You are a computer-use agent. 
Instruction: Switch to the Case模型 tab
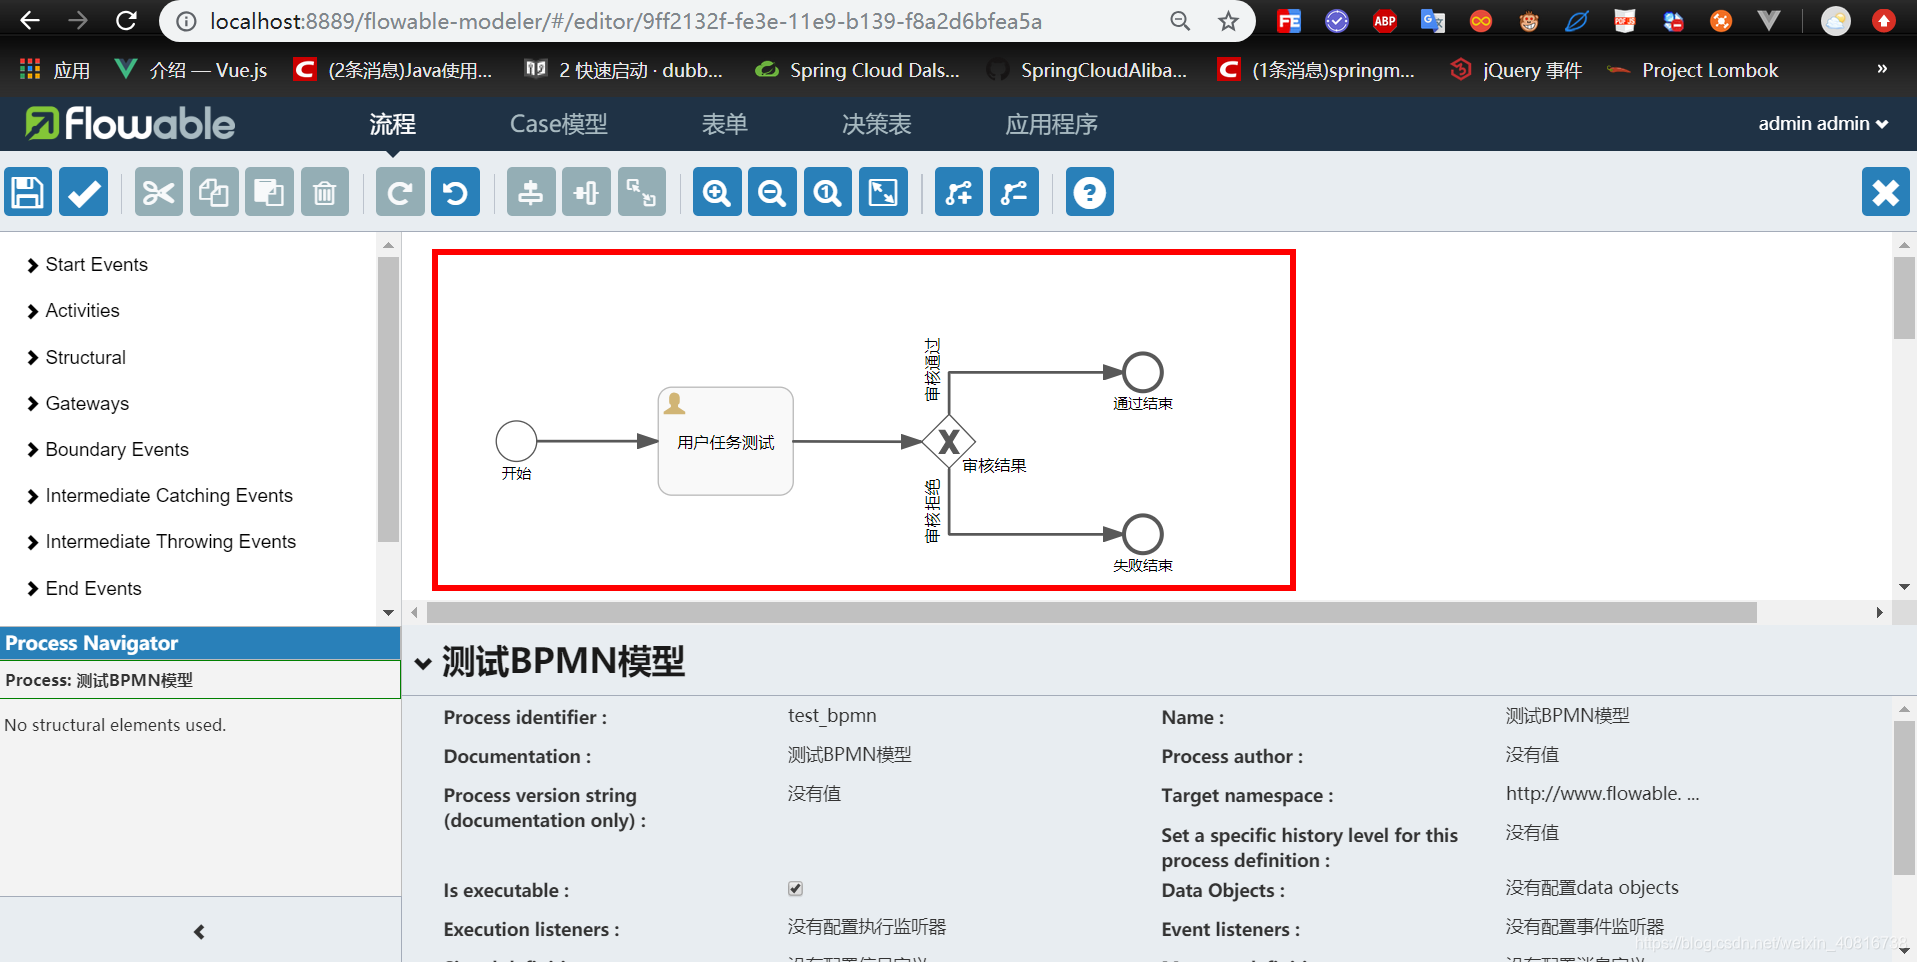pyautogui.click(x=558, y=124)
